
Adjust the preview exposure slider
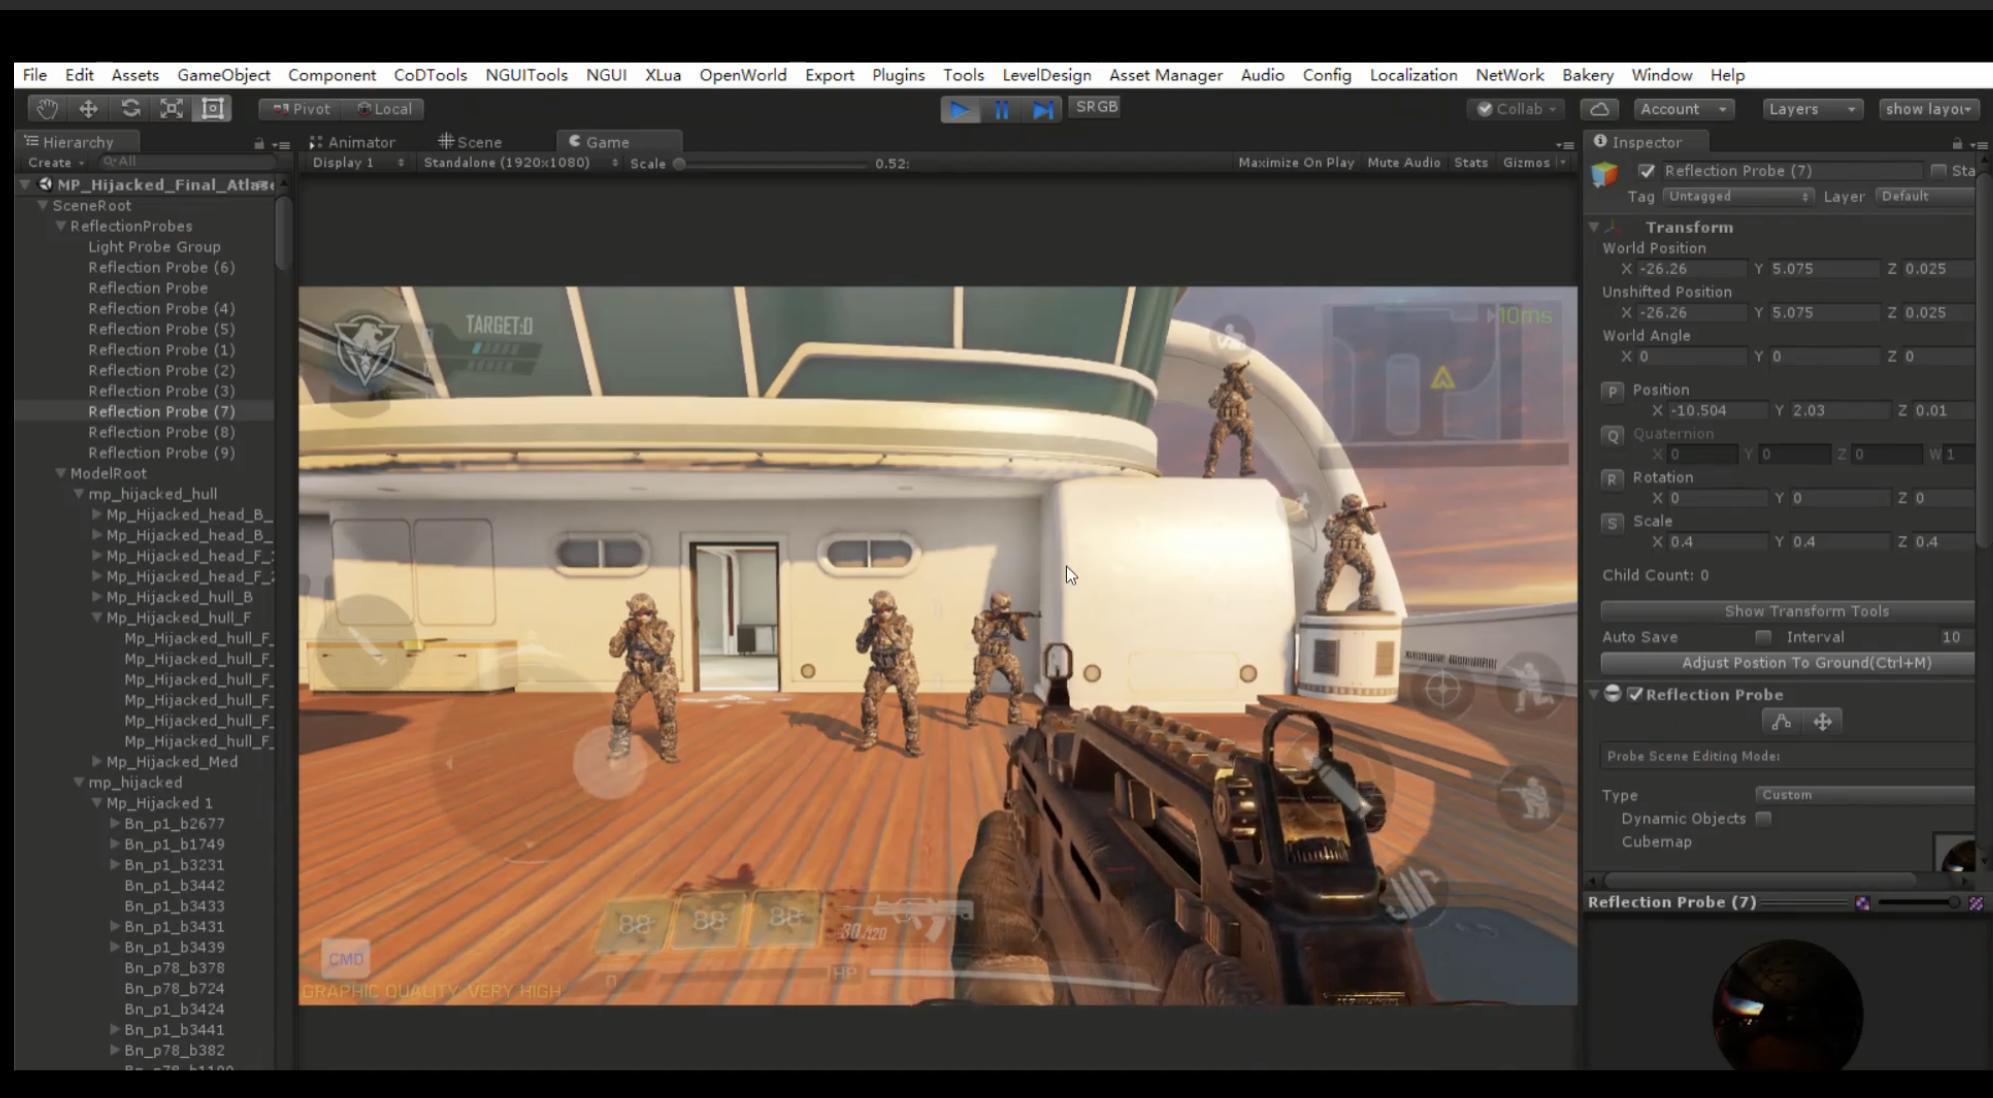[1918, 903]
